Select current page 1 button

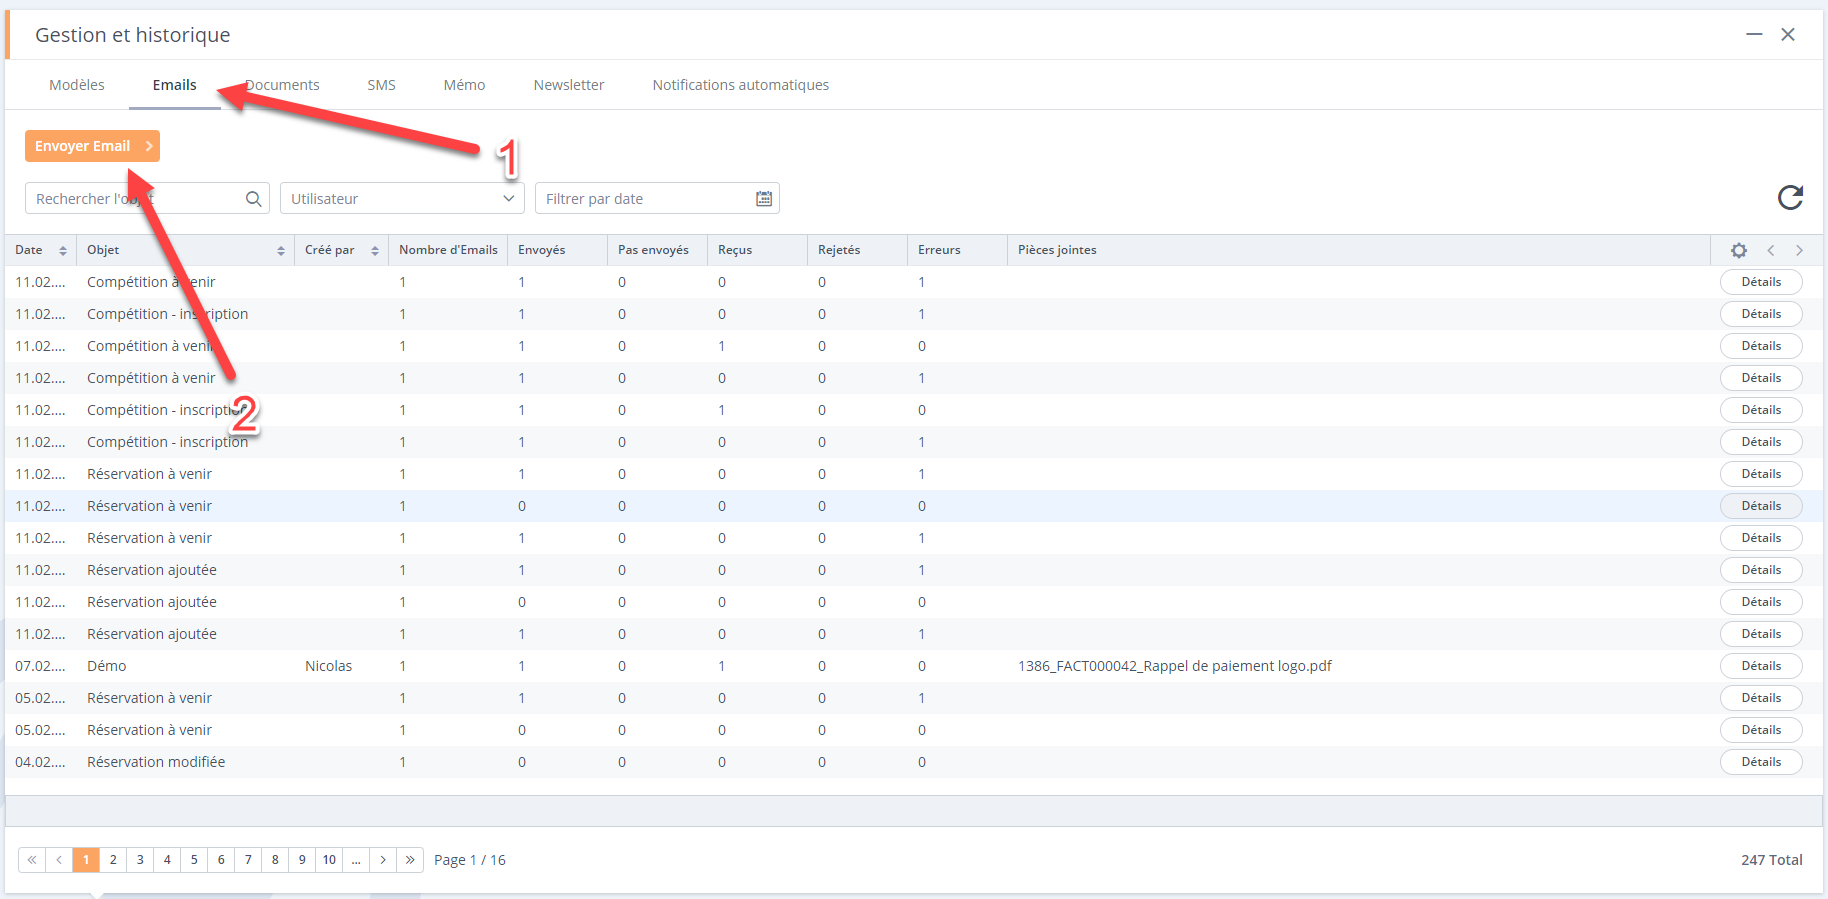pos(86,860)
